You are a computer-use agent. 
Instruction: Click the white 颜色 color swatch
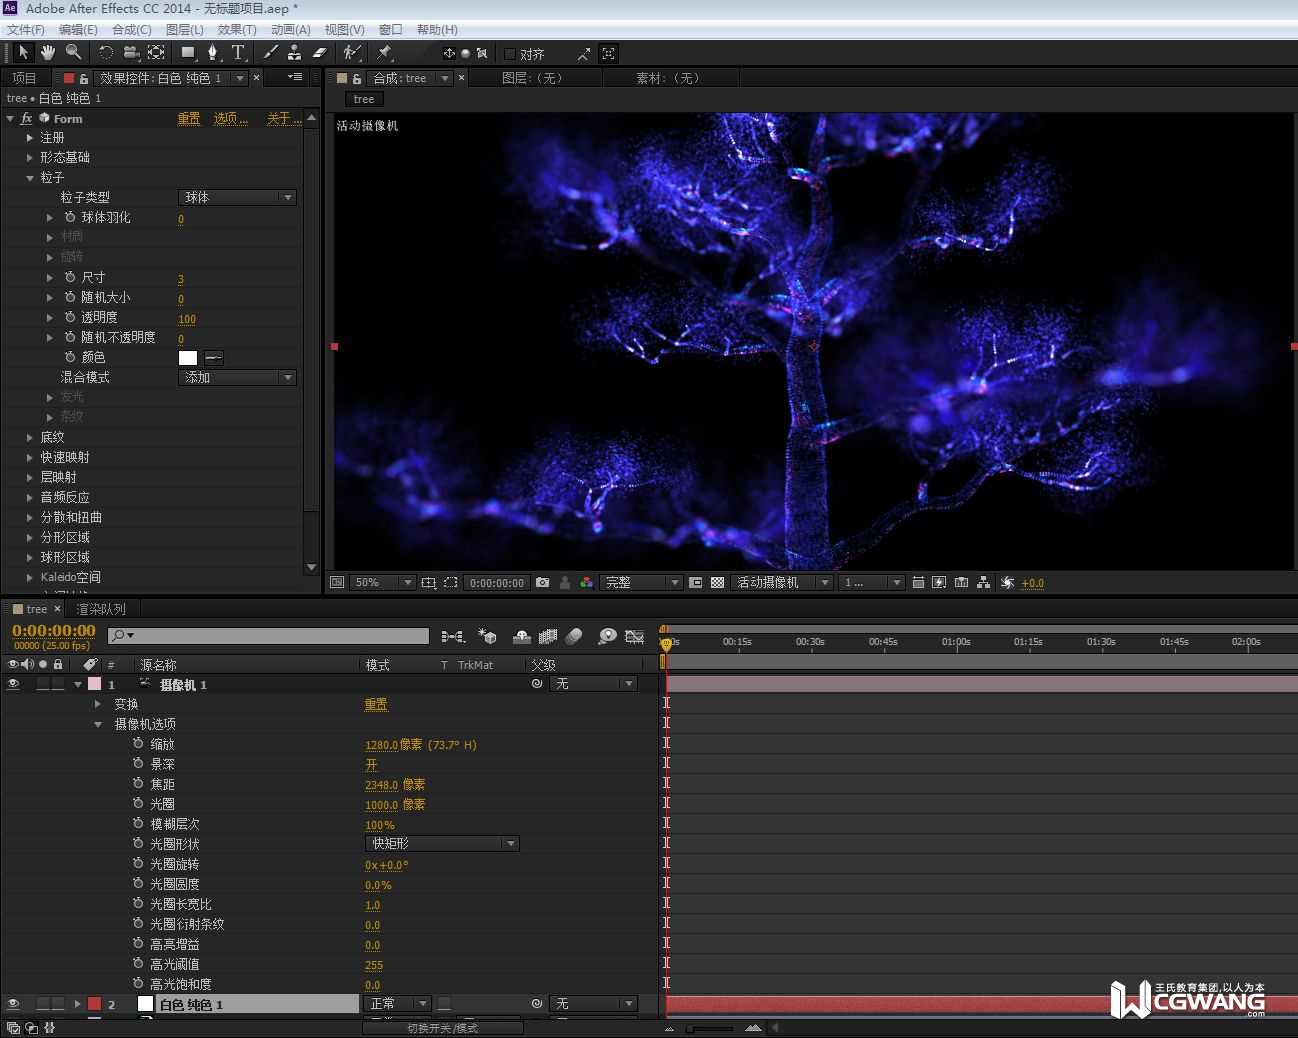click(188, 357)
